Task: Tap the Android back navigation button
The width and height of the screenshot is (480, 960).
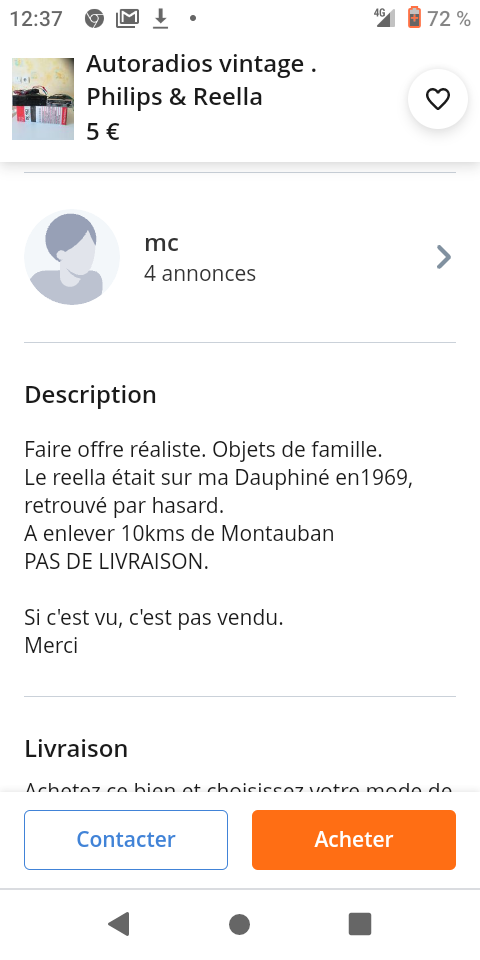Action: [119, 924]
